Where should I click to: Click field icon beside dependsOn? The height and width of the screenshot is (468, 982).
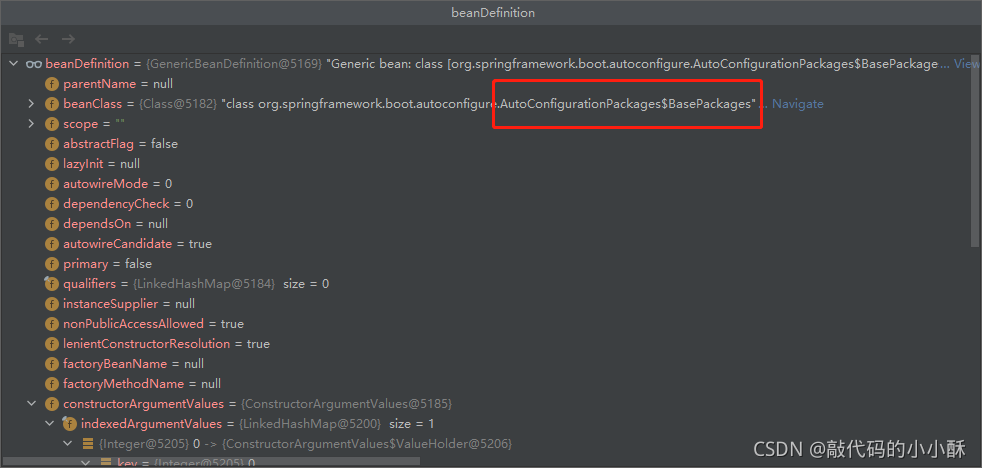point(51,224)
